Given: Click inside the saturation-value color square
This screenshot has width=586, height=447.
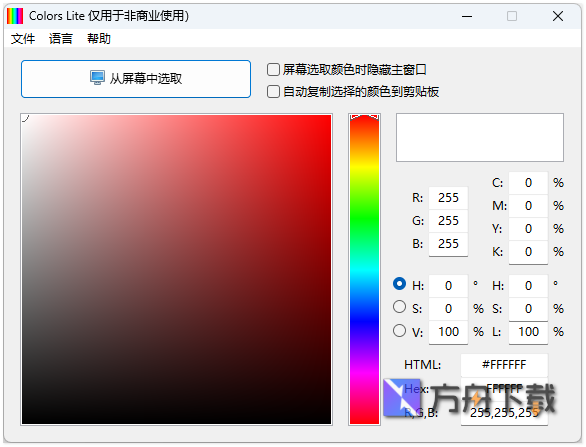Looking at the screenshot, I should coord(176,269).
